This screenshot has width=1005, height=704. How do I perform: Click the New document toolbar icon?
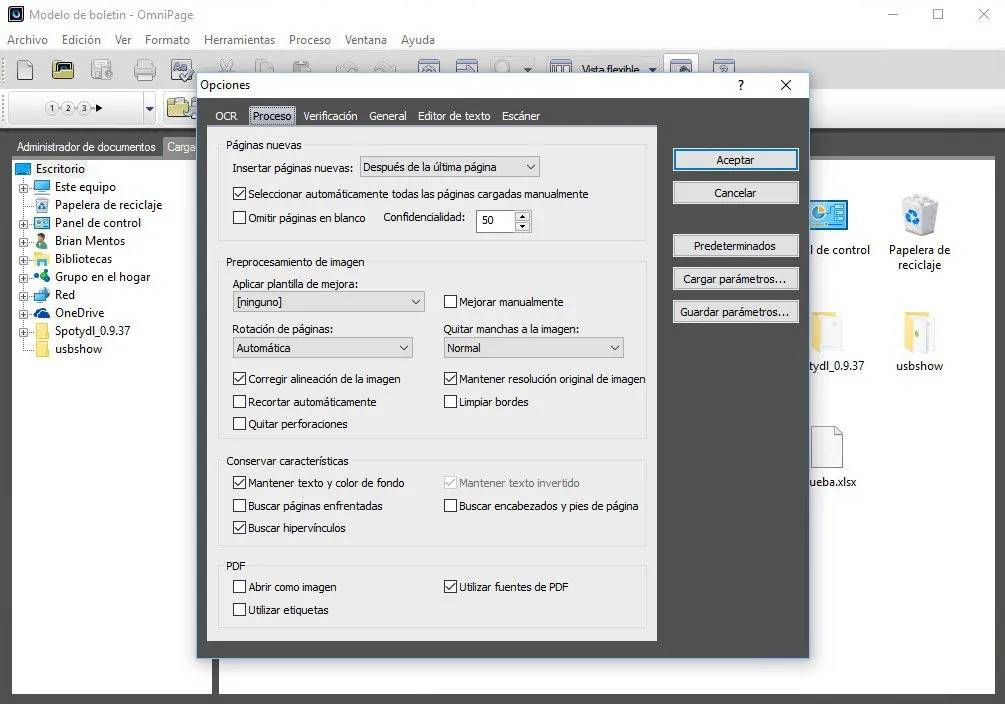pyautogui.click(x=25, y=69)
